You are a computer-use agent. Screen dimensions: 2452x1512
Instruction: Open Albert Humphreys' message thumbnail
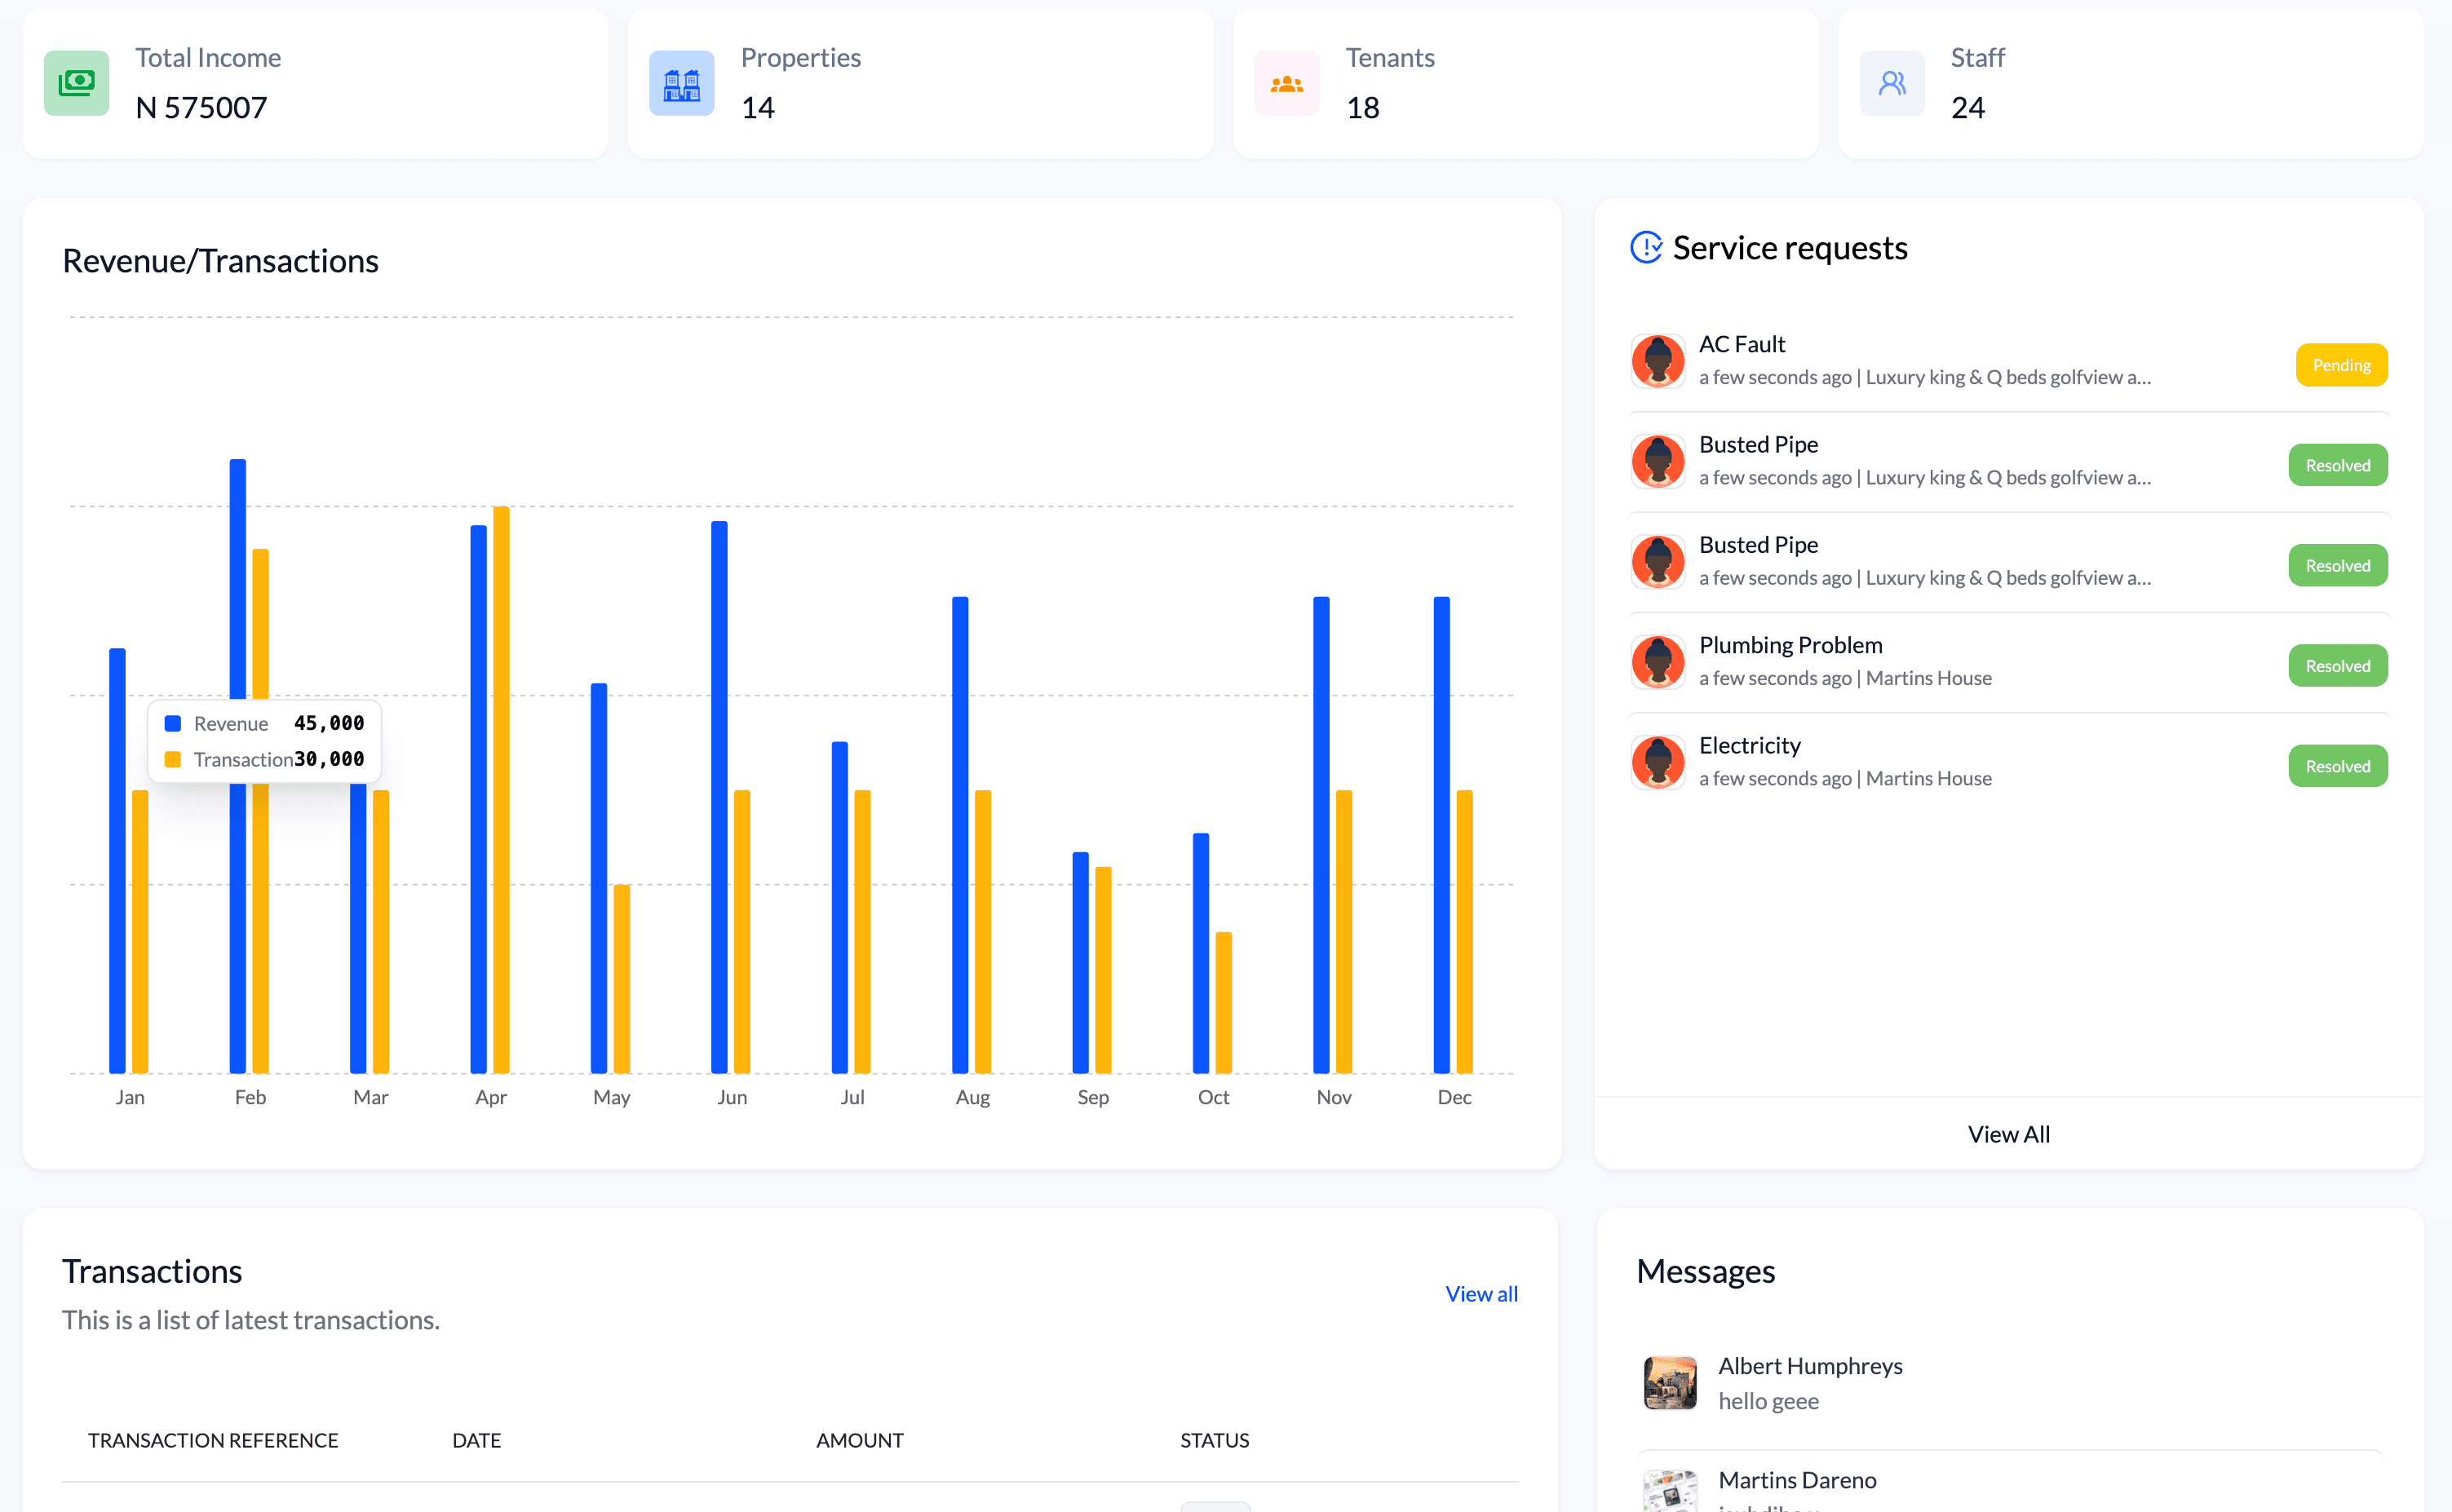pyautogui.click(x=1669, y=1383)
